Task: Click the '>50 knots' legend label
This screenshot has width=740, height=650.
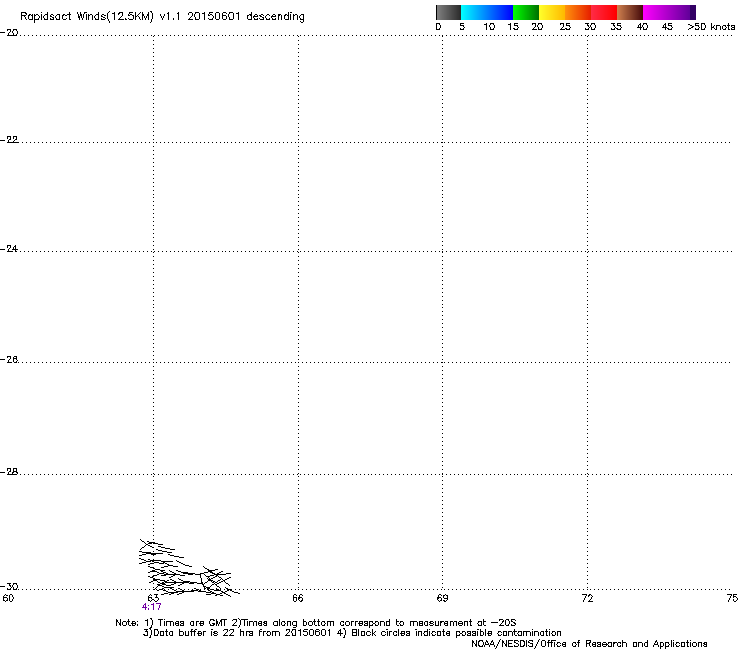Action: coord(711,27)
